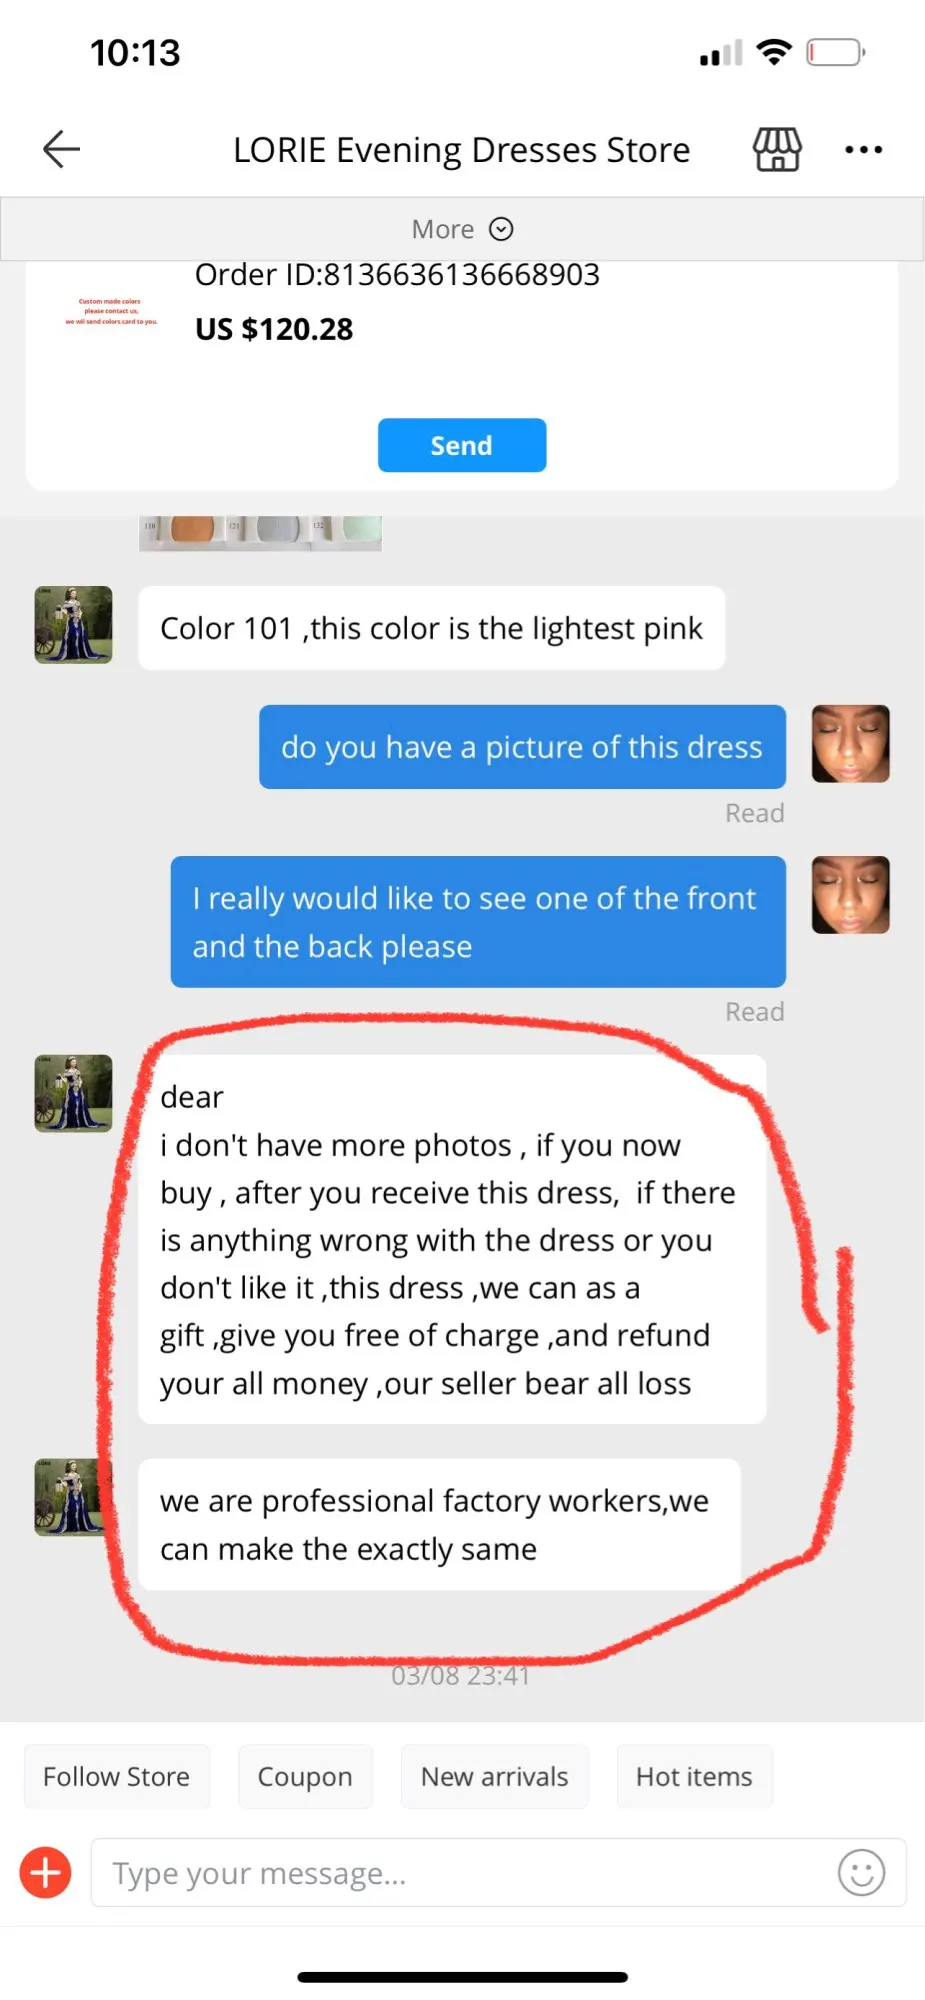The width and height of the screenshot is (925, 2000).
Task: Send the order card
Action: [462, 445]
